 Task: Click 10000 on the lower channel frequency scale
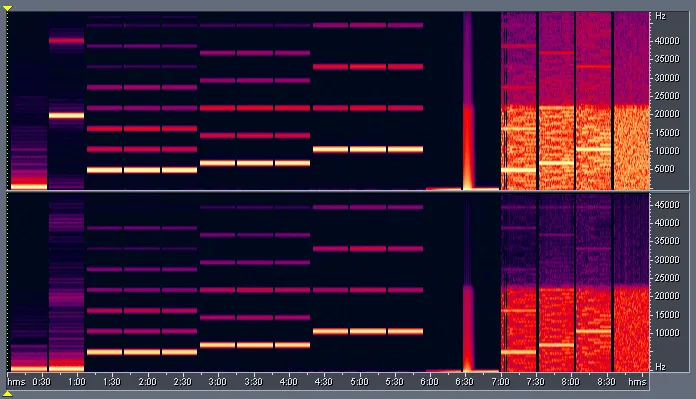[x=667, y=332]
